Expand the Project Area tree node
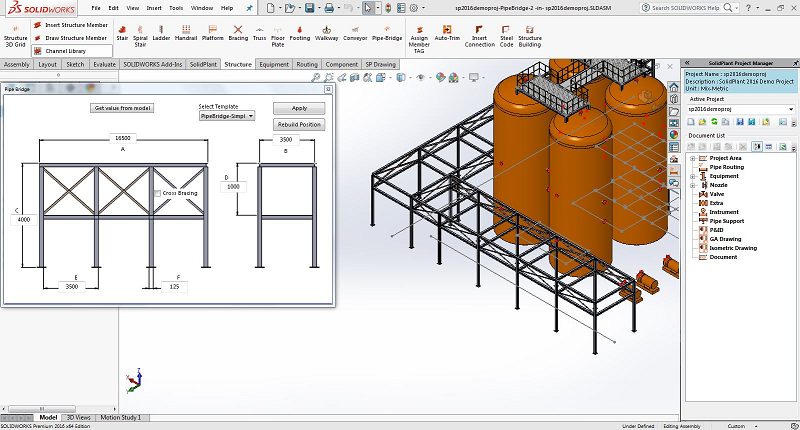This screenshot has width=800, height=430. (692, 158)
